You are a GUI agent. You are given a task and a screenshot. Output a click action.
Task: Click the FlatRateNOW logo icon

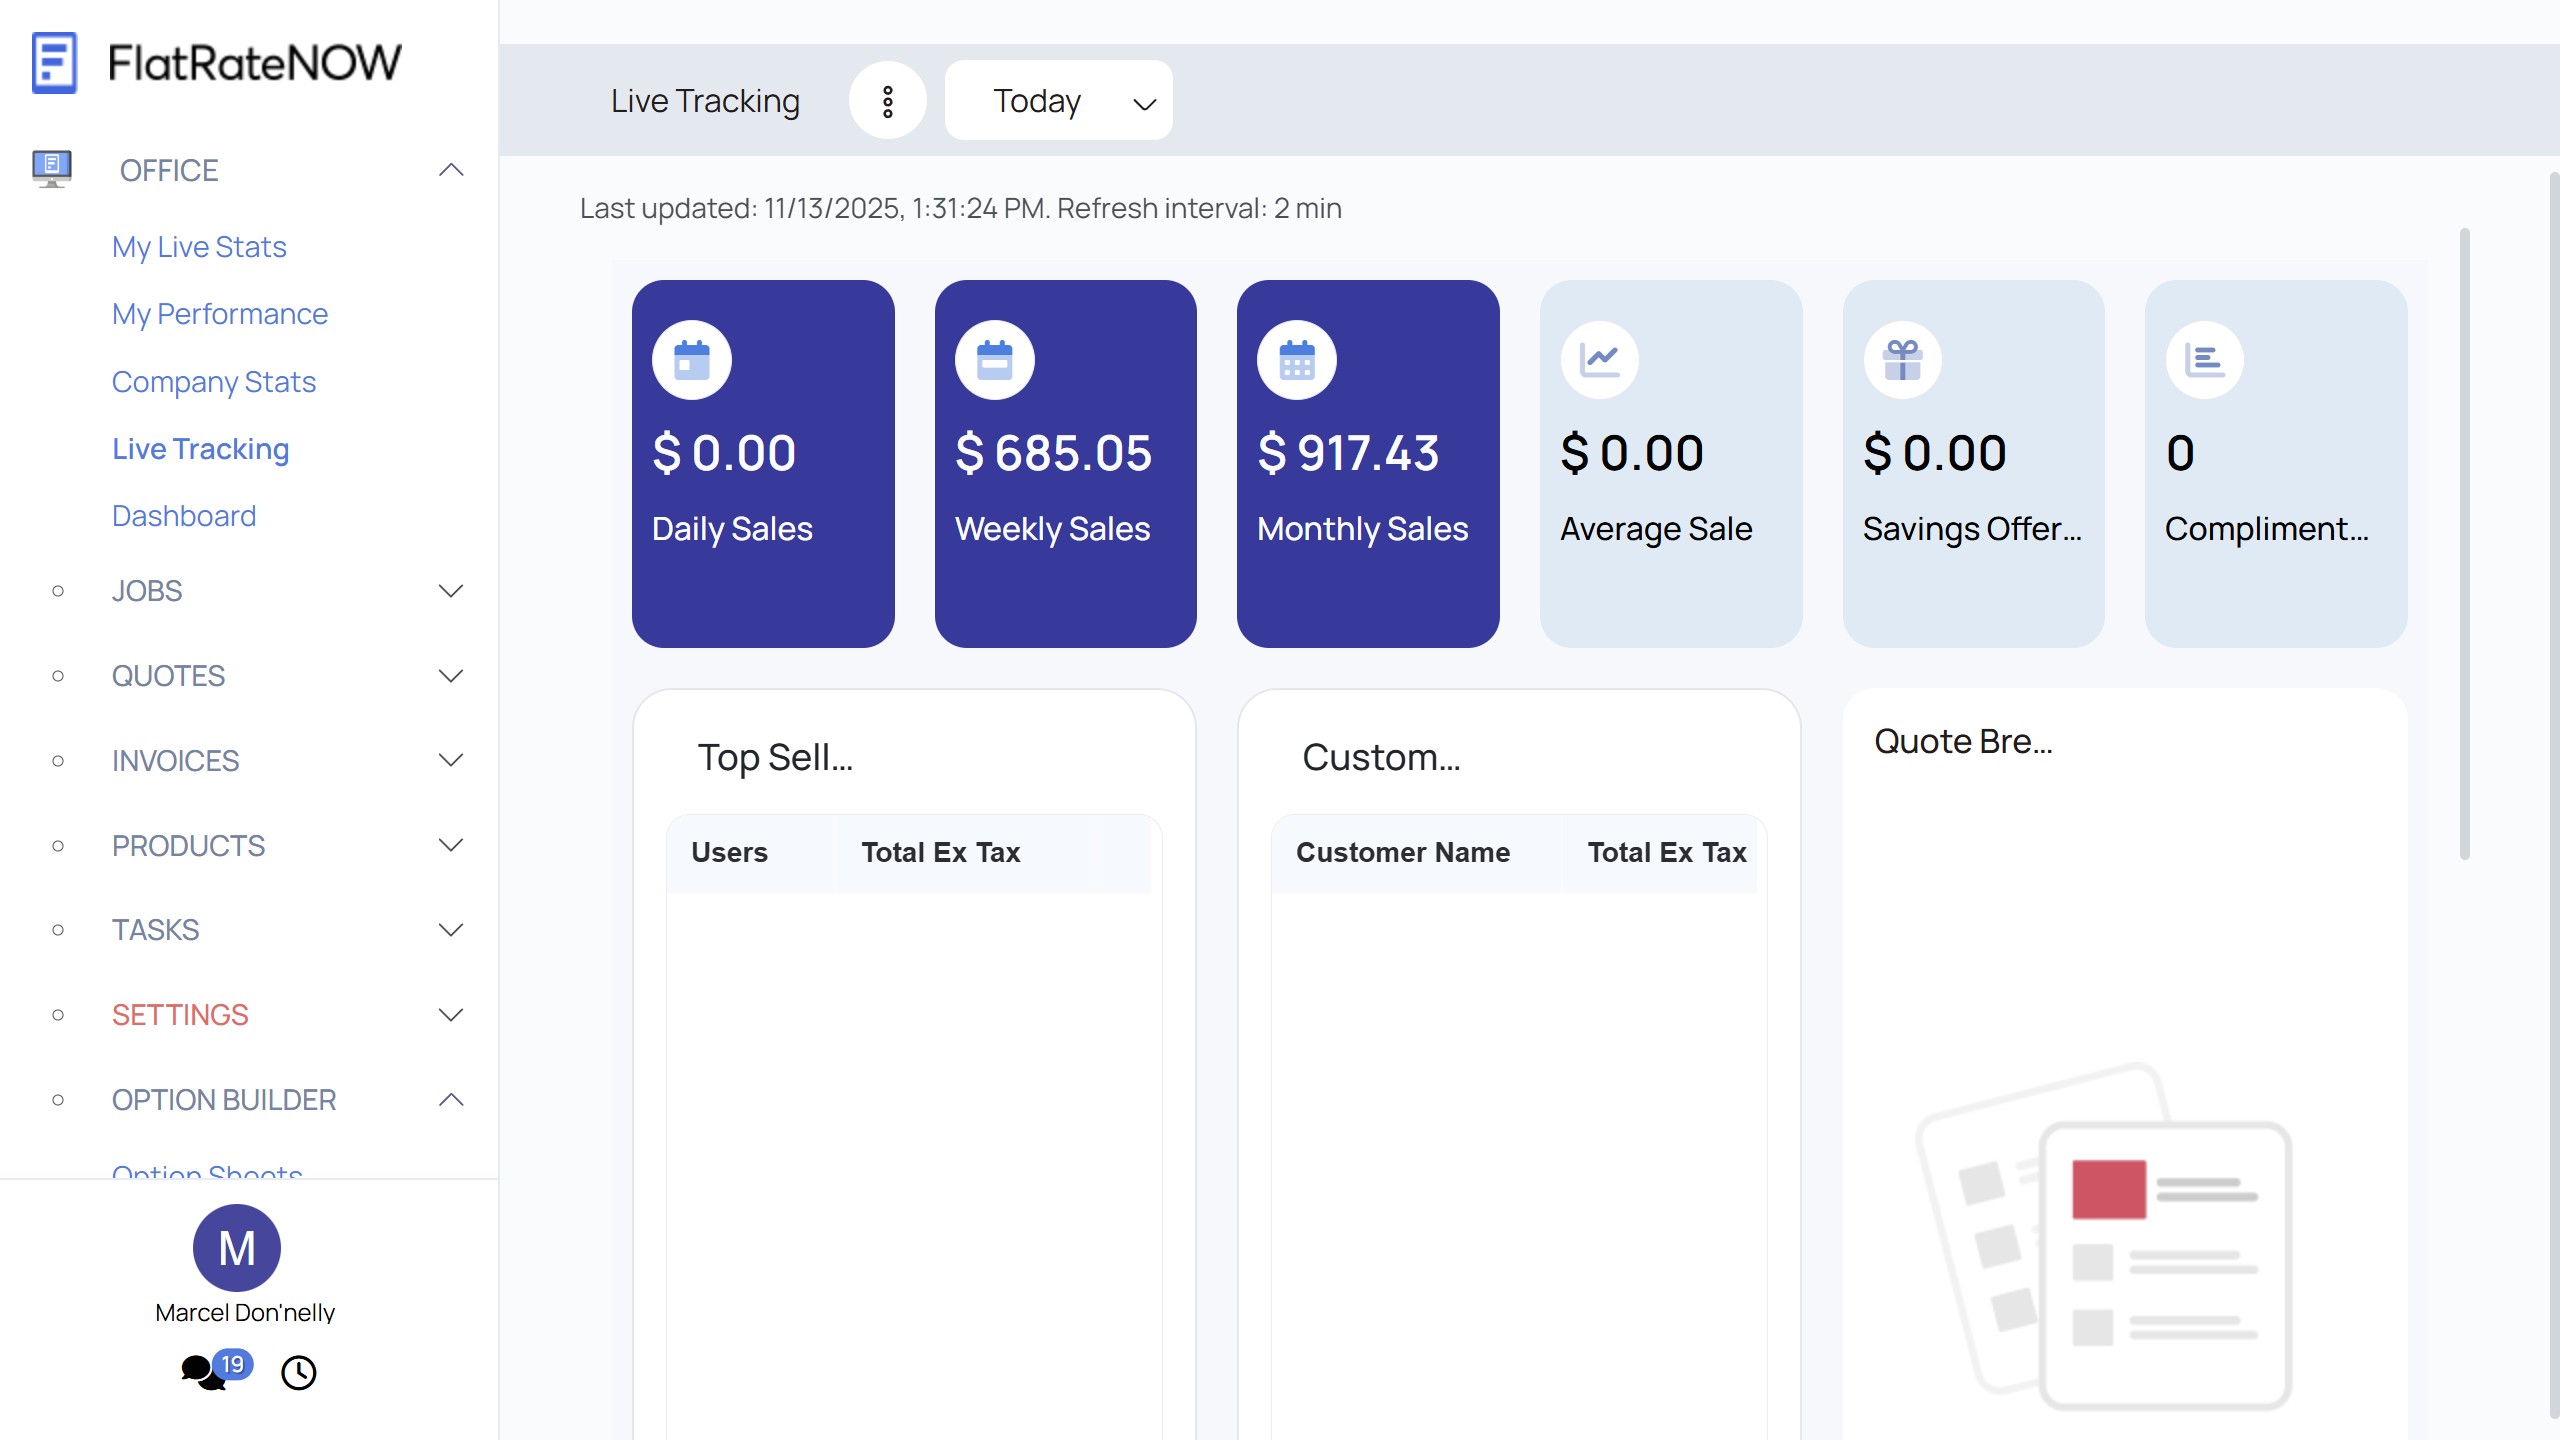pyautogui.click(x=54, y=62)
